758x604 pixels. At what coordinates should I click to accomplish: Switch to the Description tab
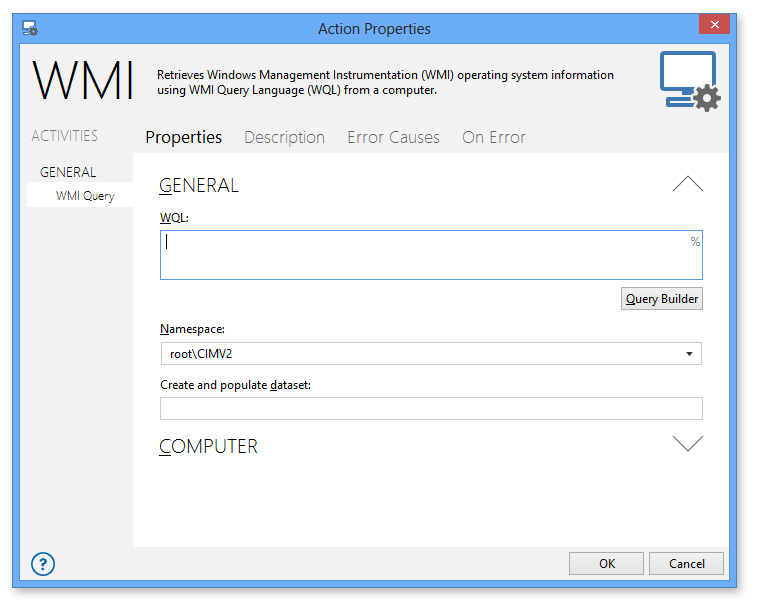pyautogui.click(x=284, y=137)
